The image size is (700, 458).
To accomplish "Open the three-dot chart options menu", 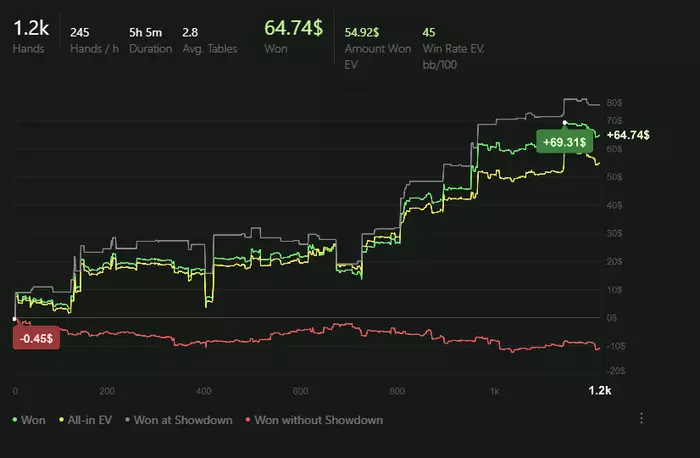I will point(641,418).
